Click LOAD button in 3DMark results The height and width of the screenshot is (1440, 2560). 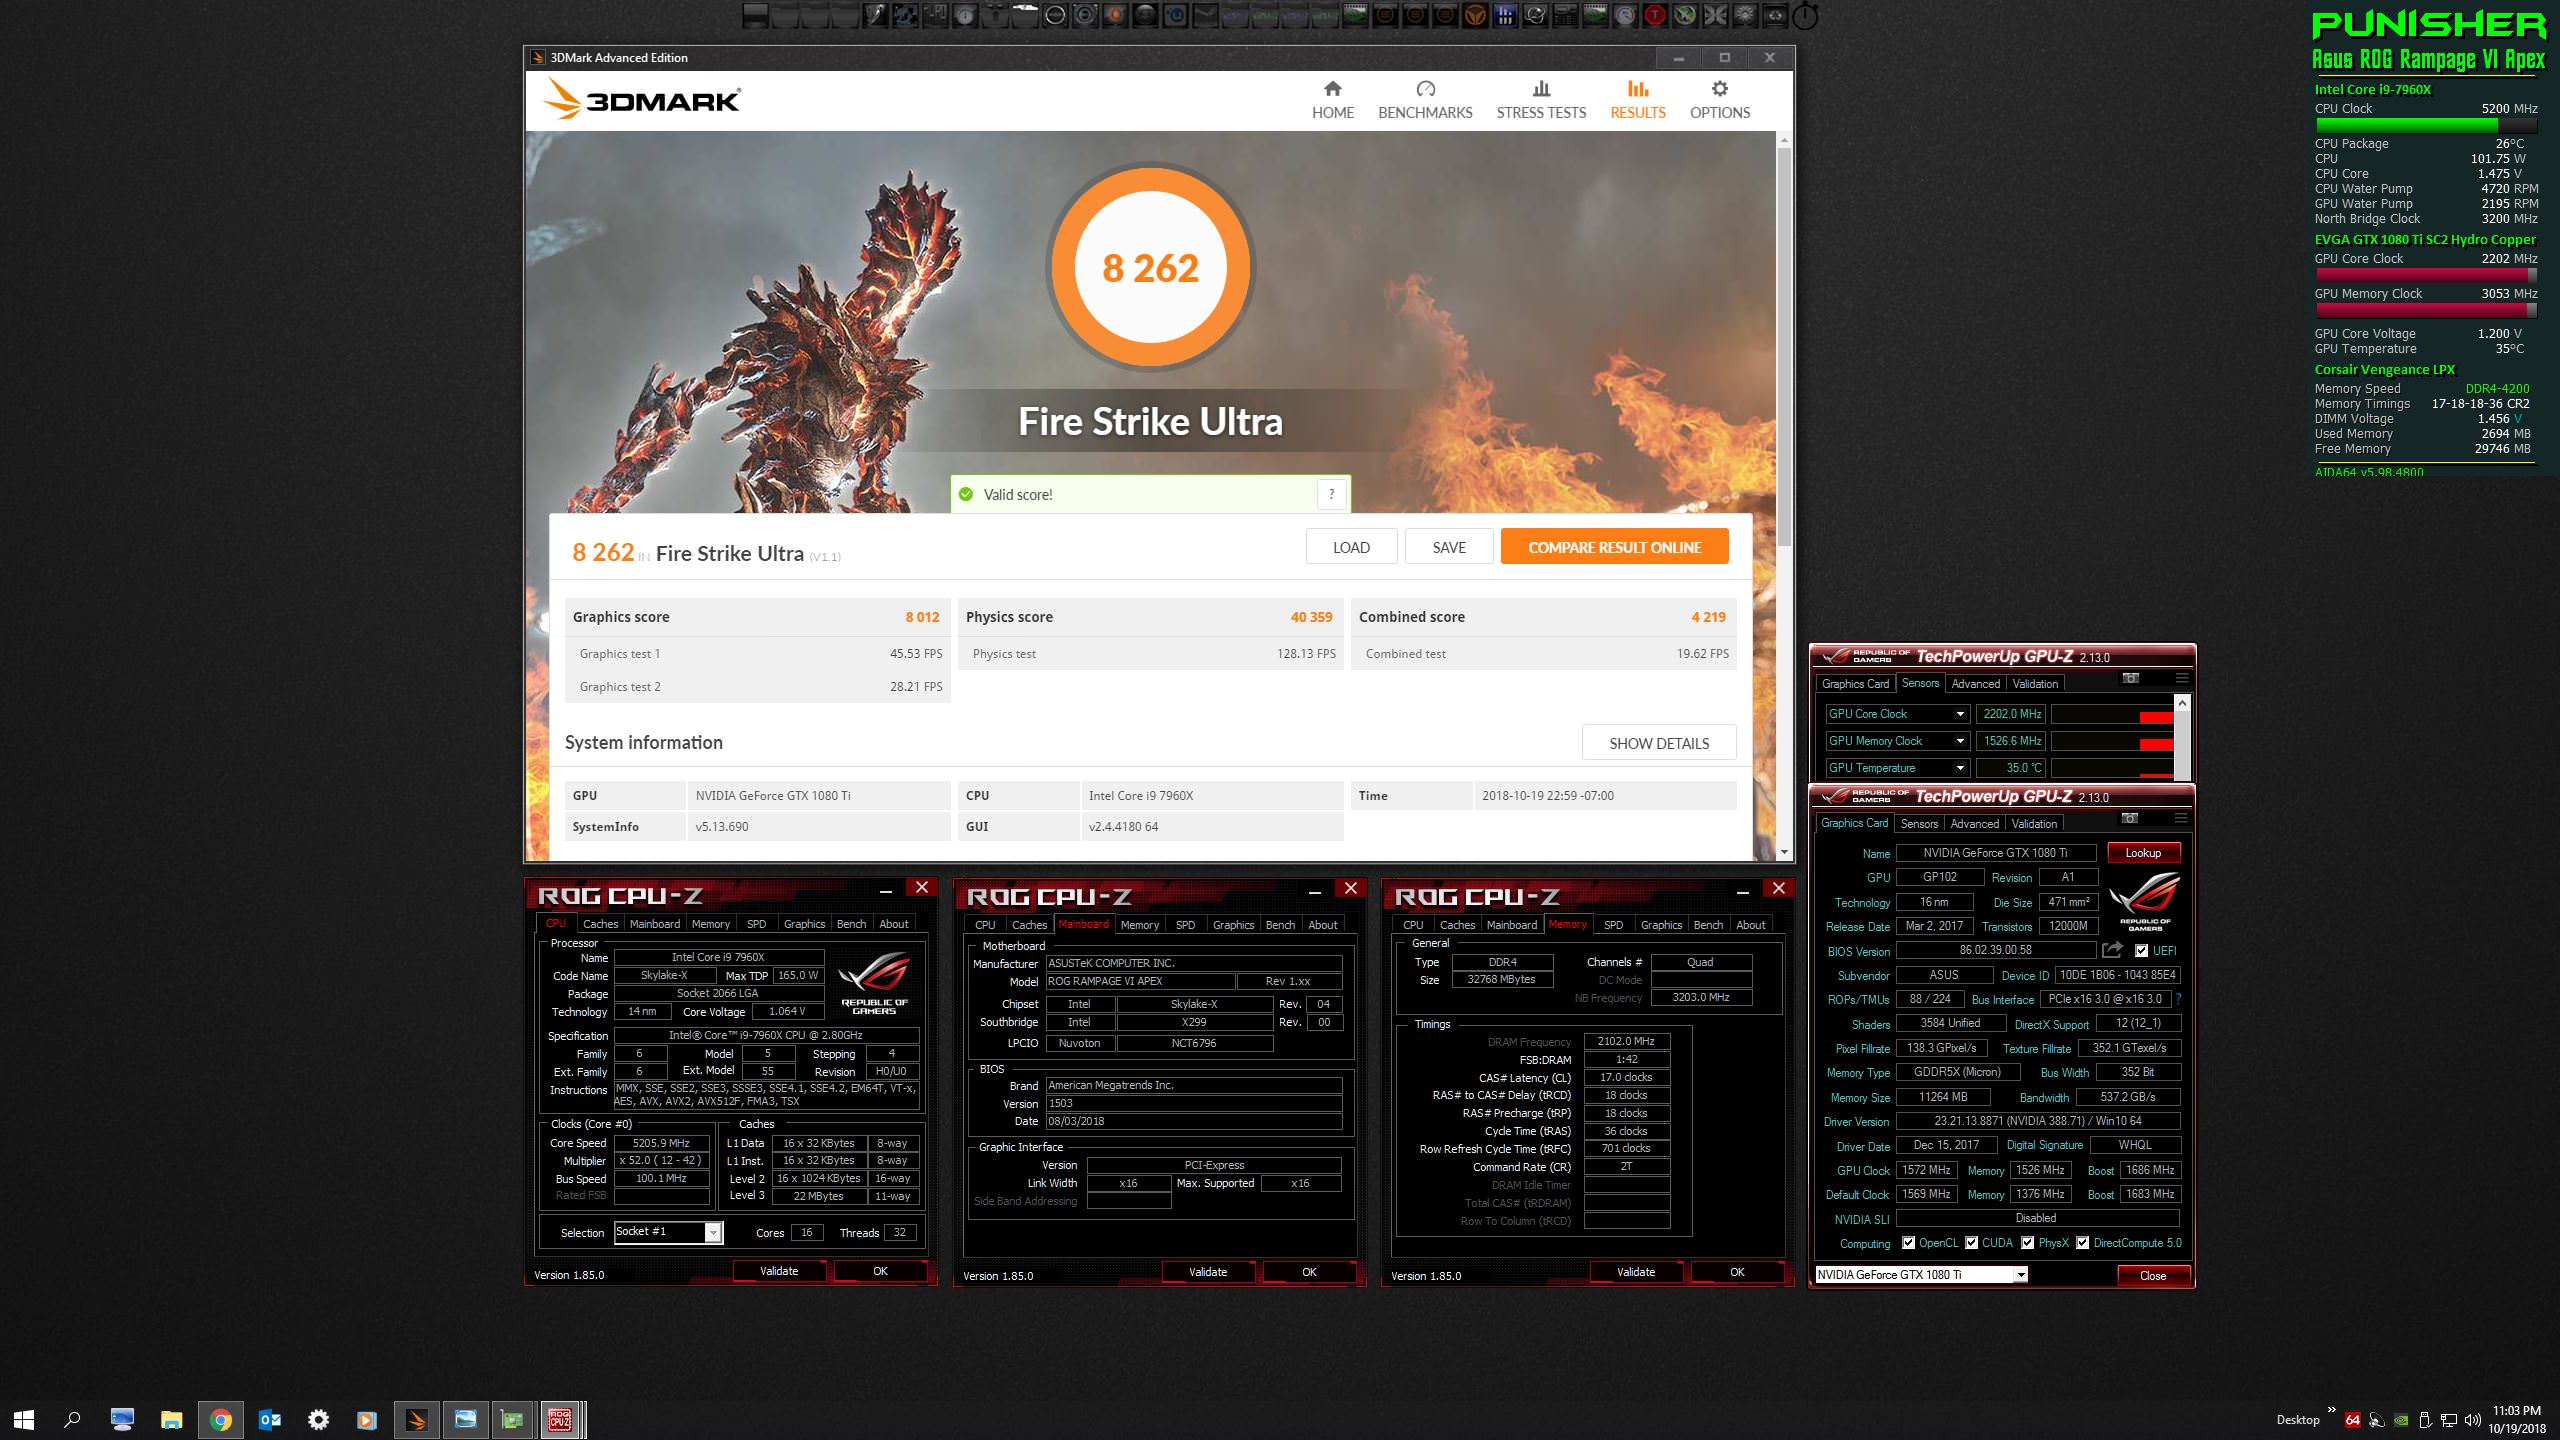[1351, 547]
